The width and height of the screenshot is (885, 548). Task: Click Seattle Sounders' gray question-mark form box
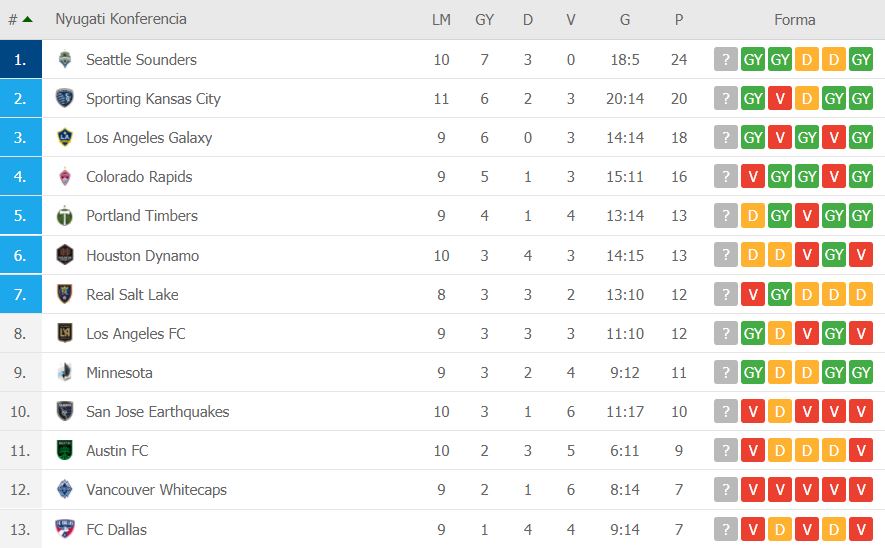726,59
